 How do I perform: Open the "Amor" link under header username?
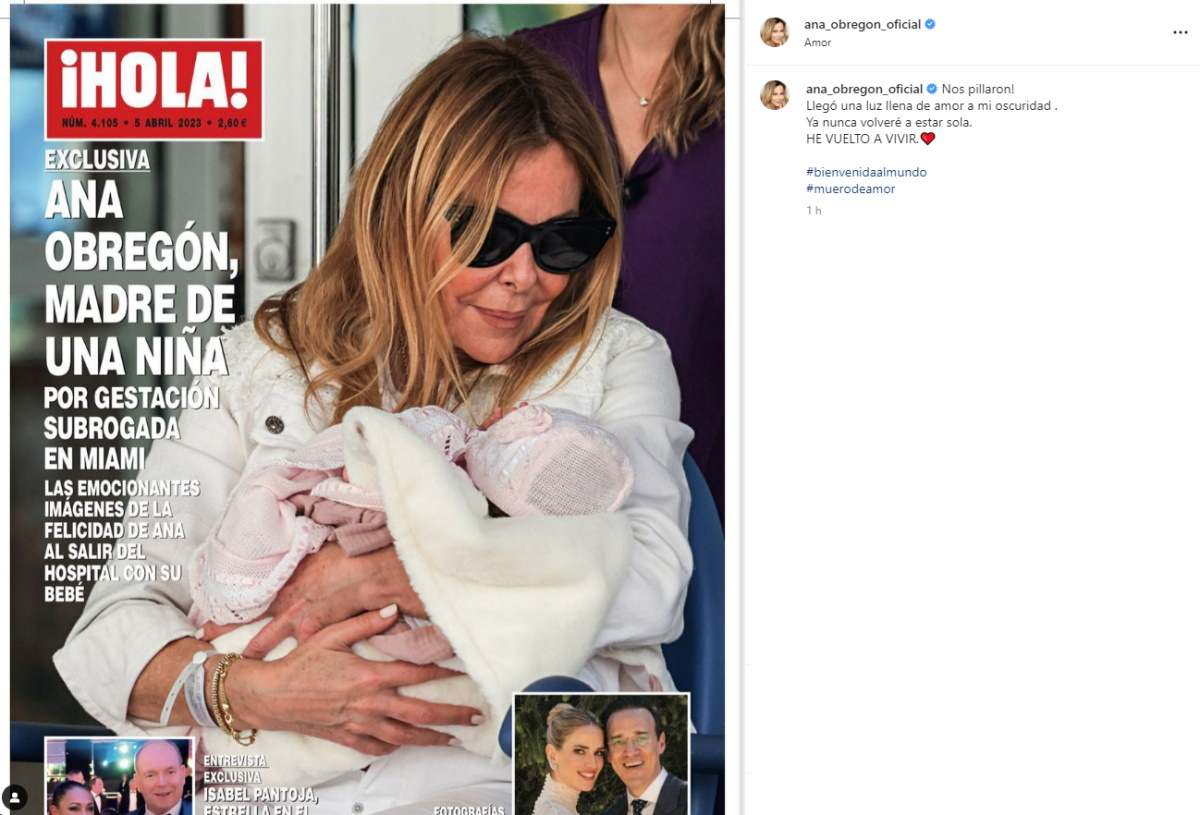point(817,42)
